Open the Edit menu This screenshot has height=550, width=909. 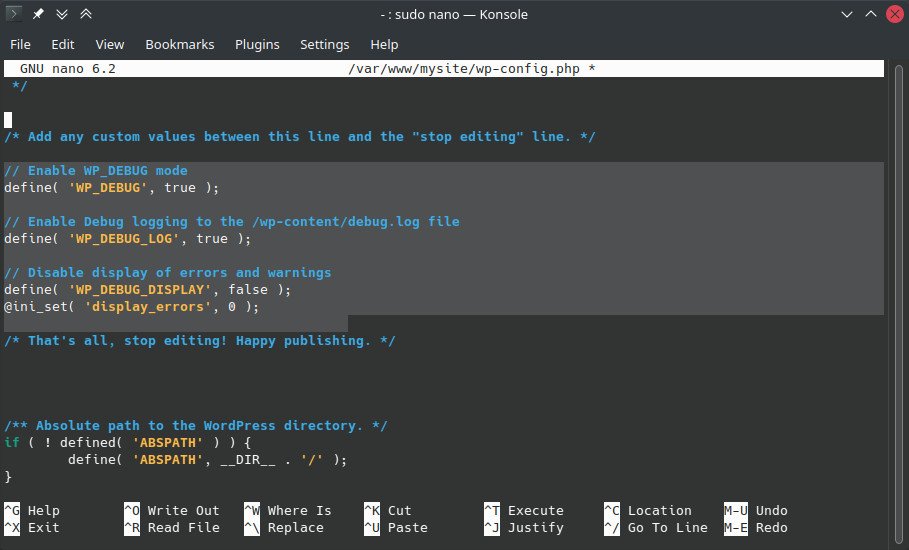tap(63, 45)
